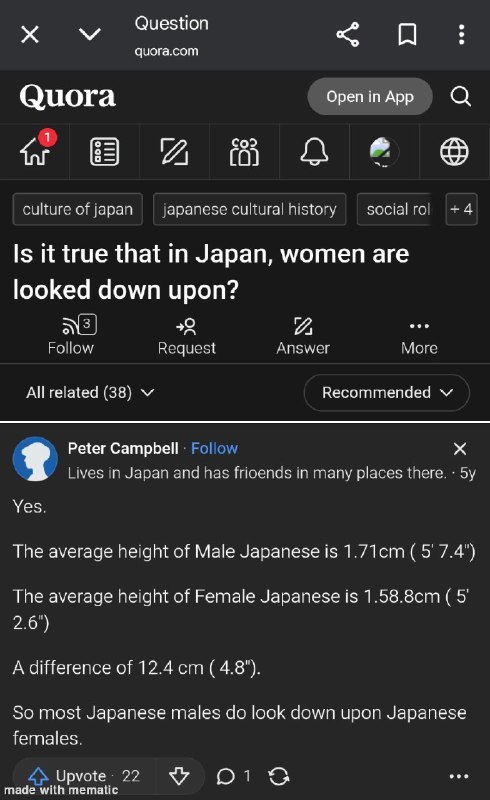Open Peter Campbell's profile avatar

tap(35, 459)
